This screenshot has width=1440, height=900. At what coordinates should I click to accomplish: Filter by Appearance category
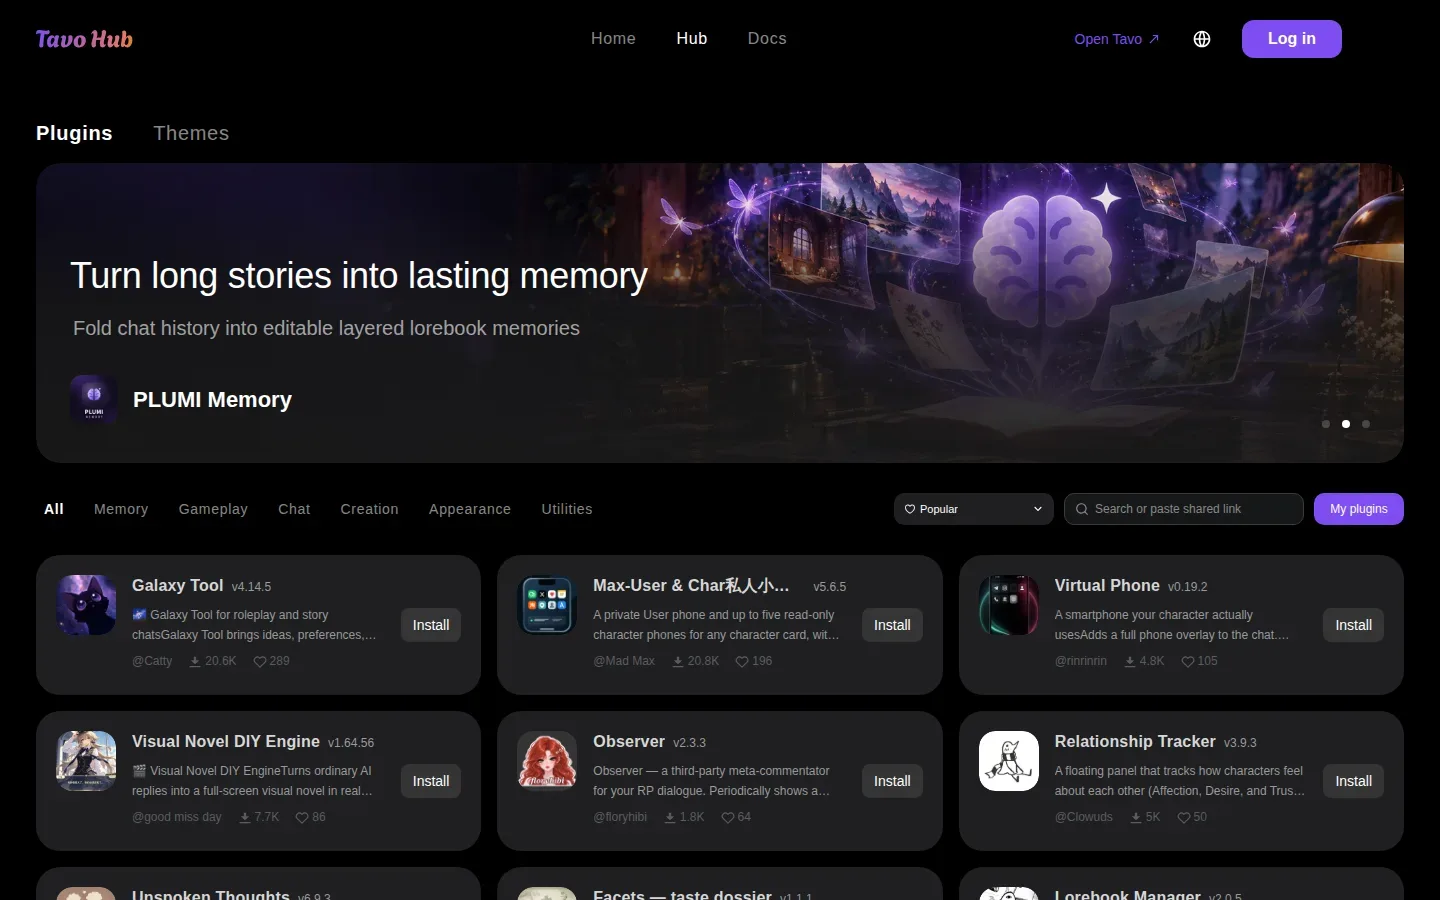click(470, 509)
